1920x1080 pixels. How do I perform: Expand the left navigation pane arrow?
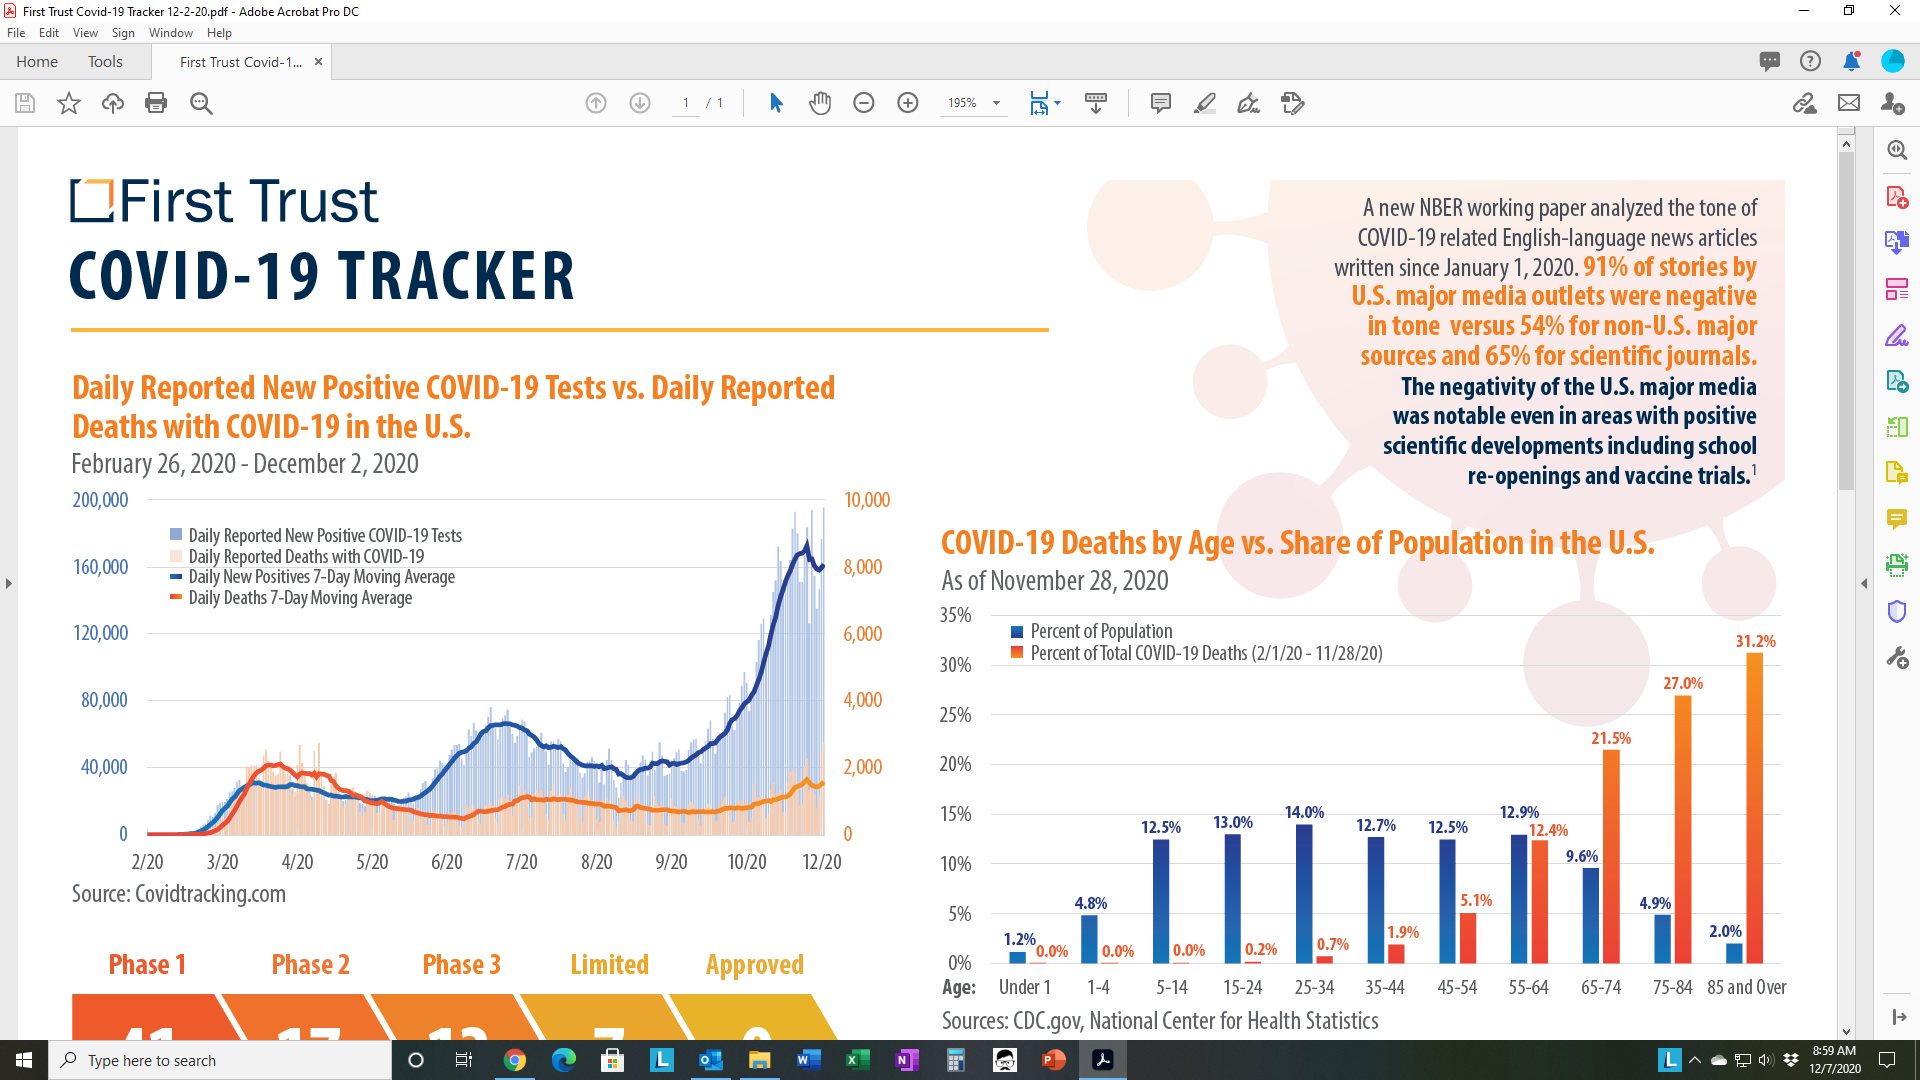click(9, 583)
